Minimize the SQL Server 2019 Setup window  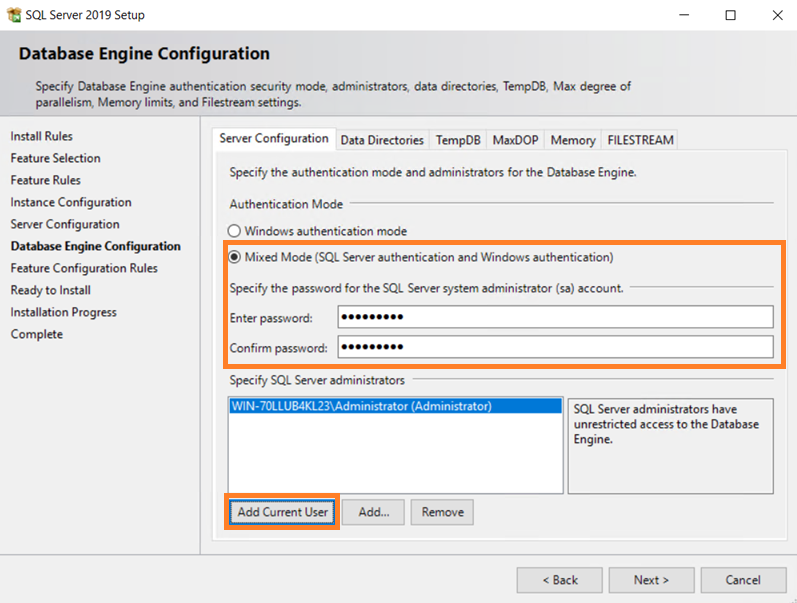[684, 15]
